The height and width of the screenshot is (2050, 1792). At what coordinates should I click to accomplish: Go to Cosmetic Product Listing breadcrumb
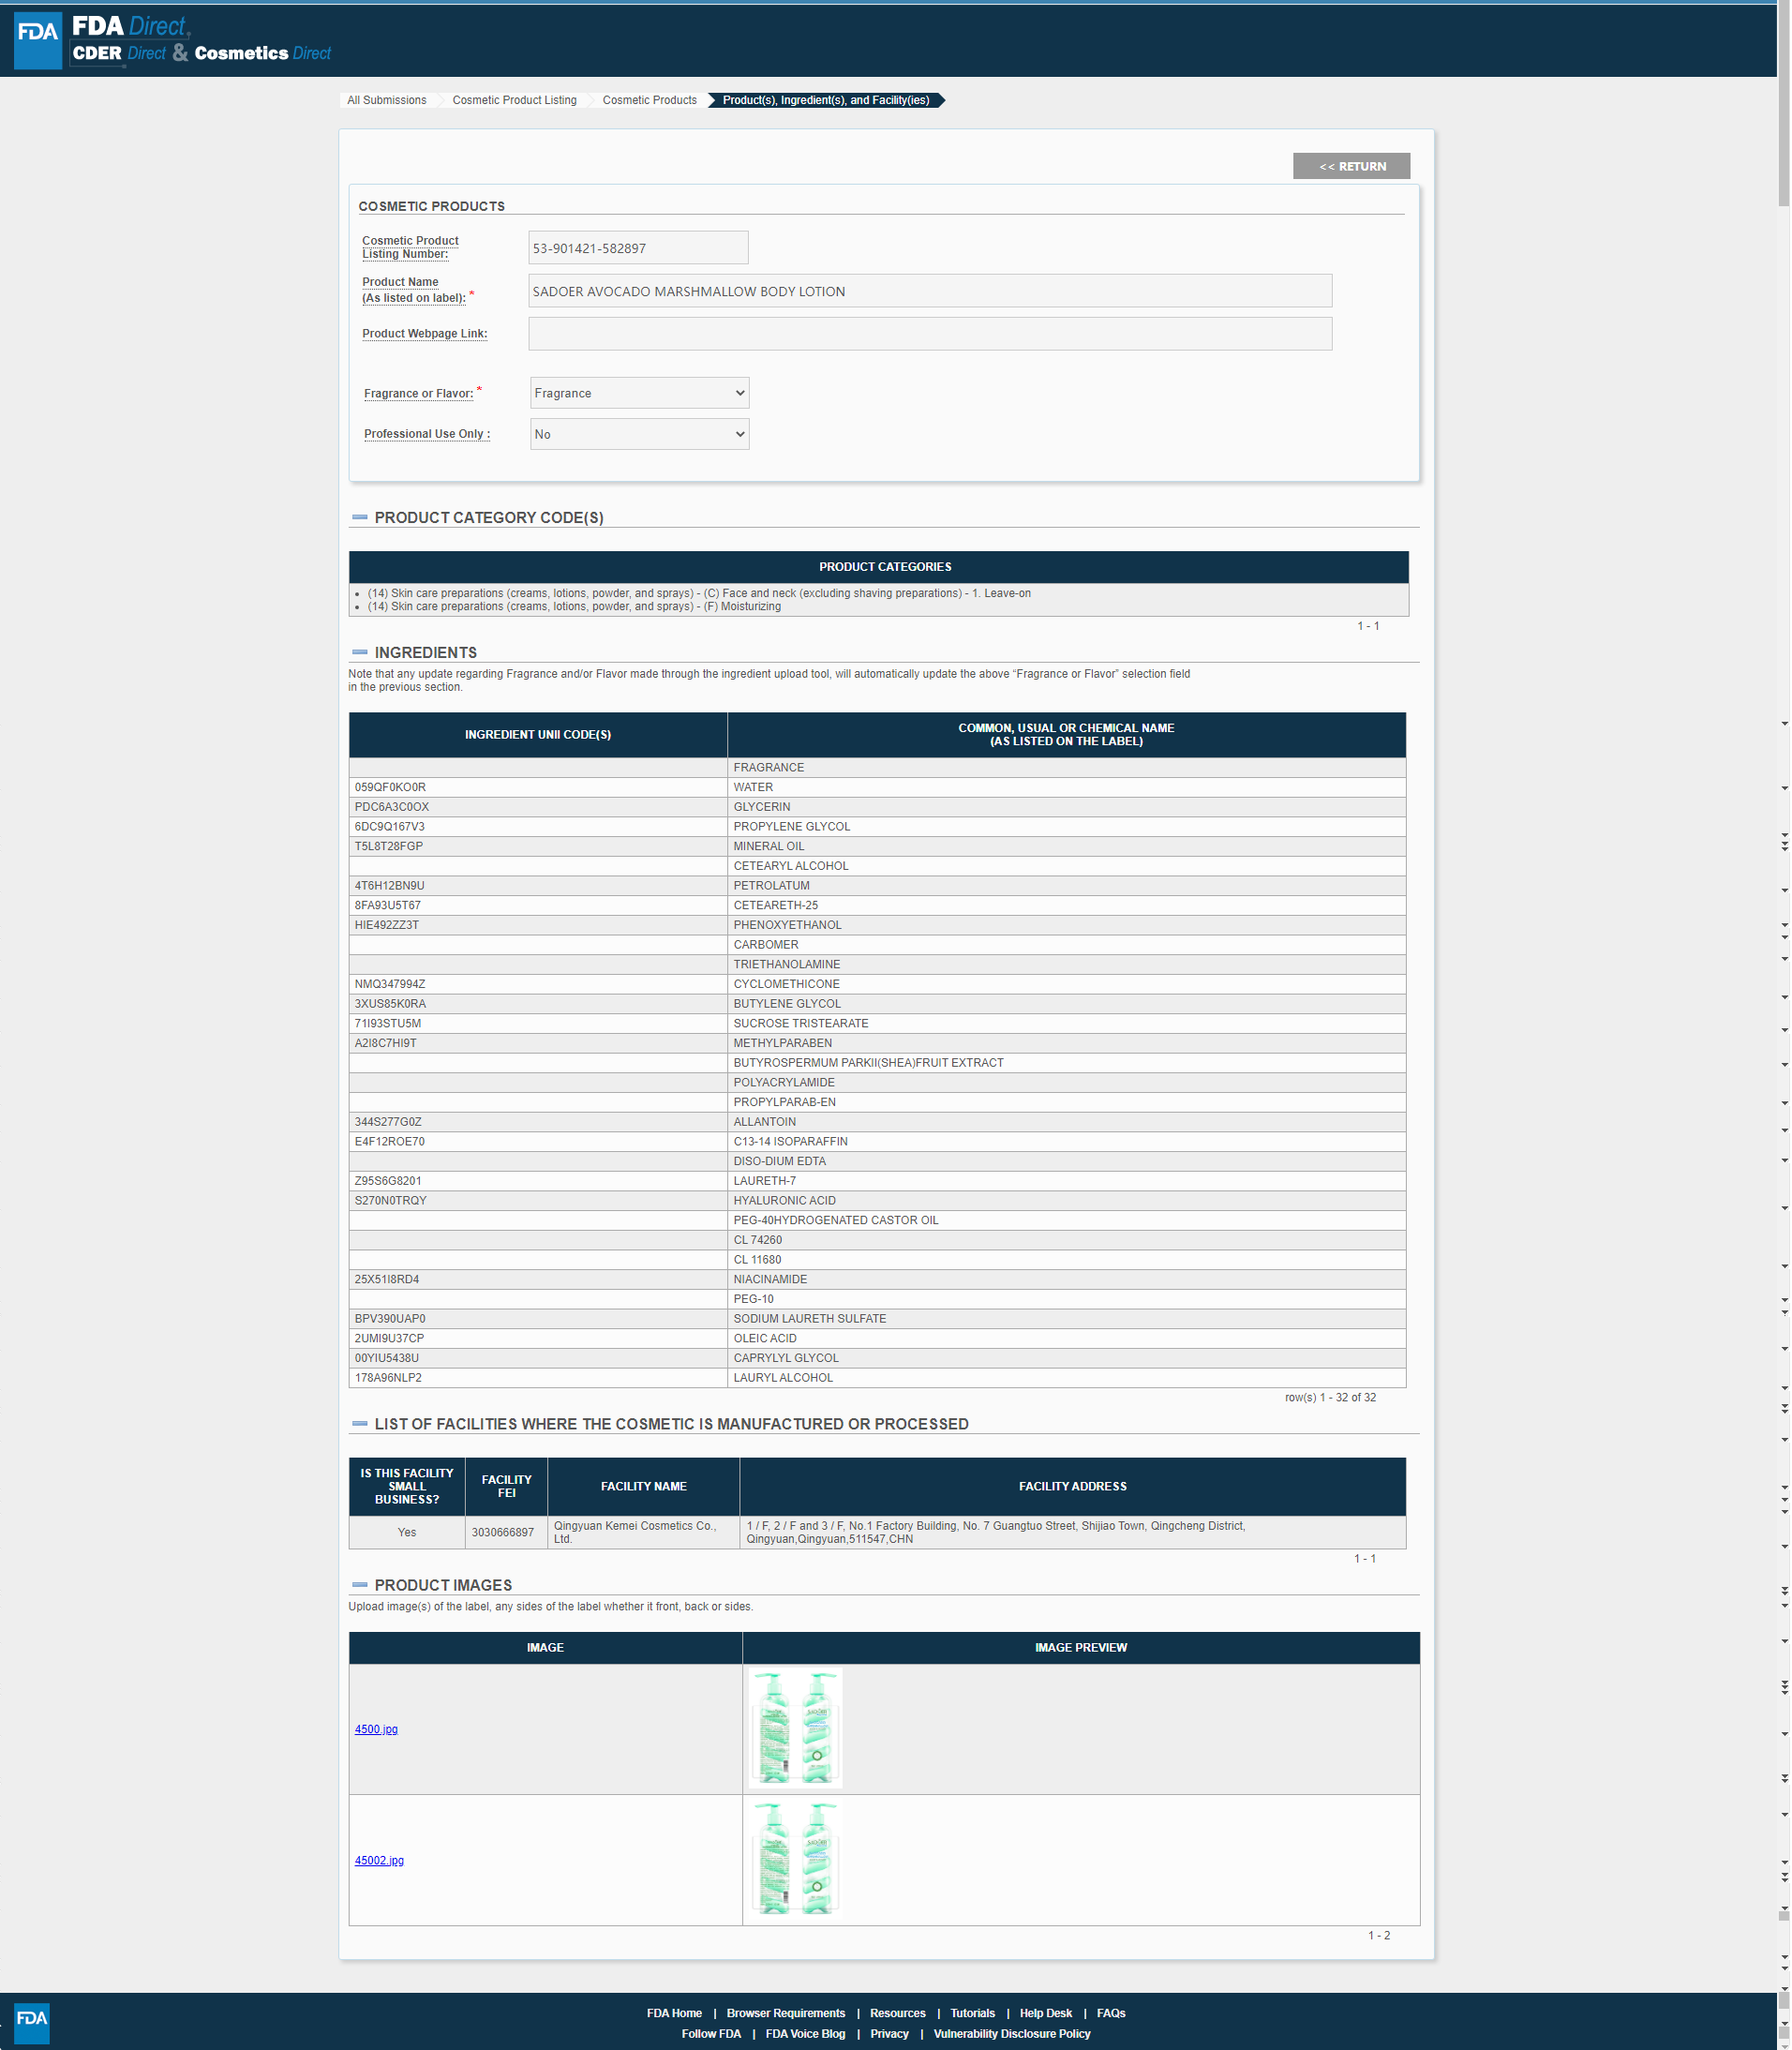tap(514, 100)
